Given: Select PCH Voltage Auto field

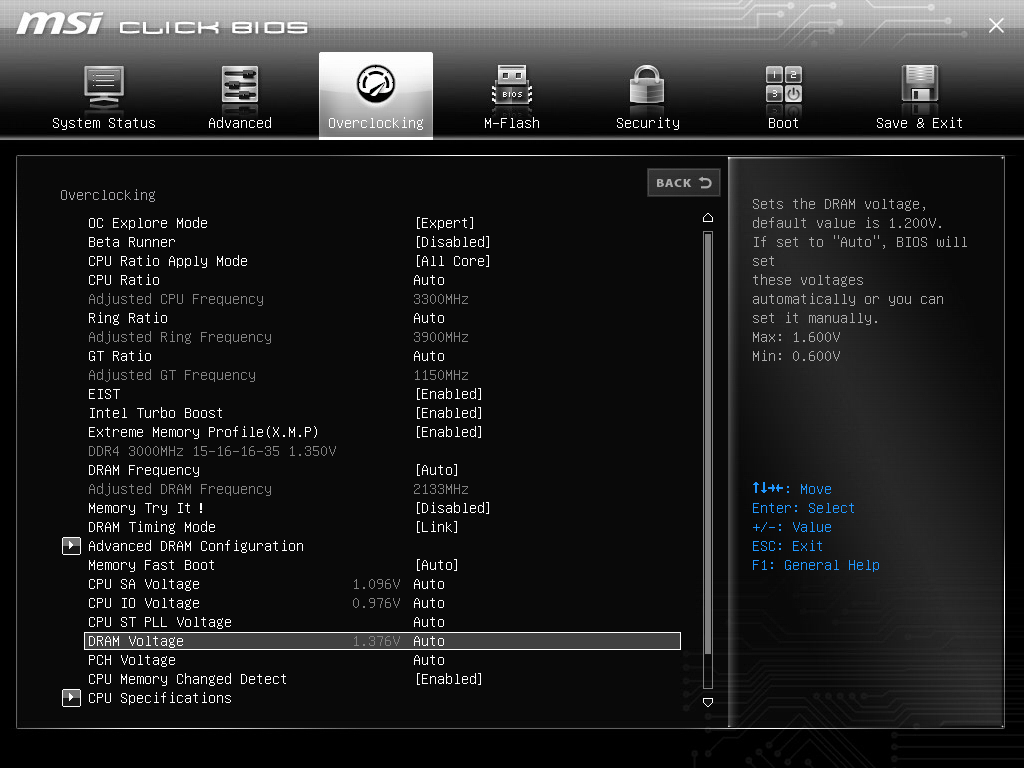Looking at the screenshot, I should (429, 660).
